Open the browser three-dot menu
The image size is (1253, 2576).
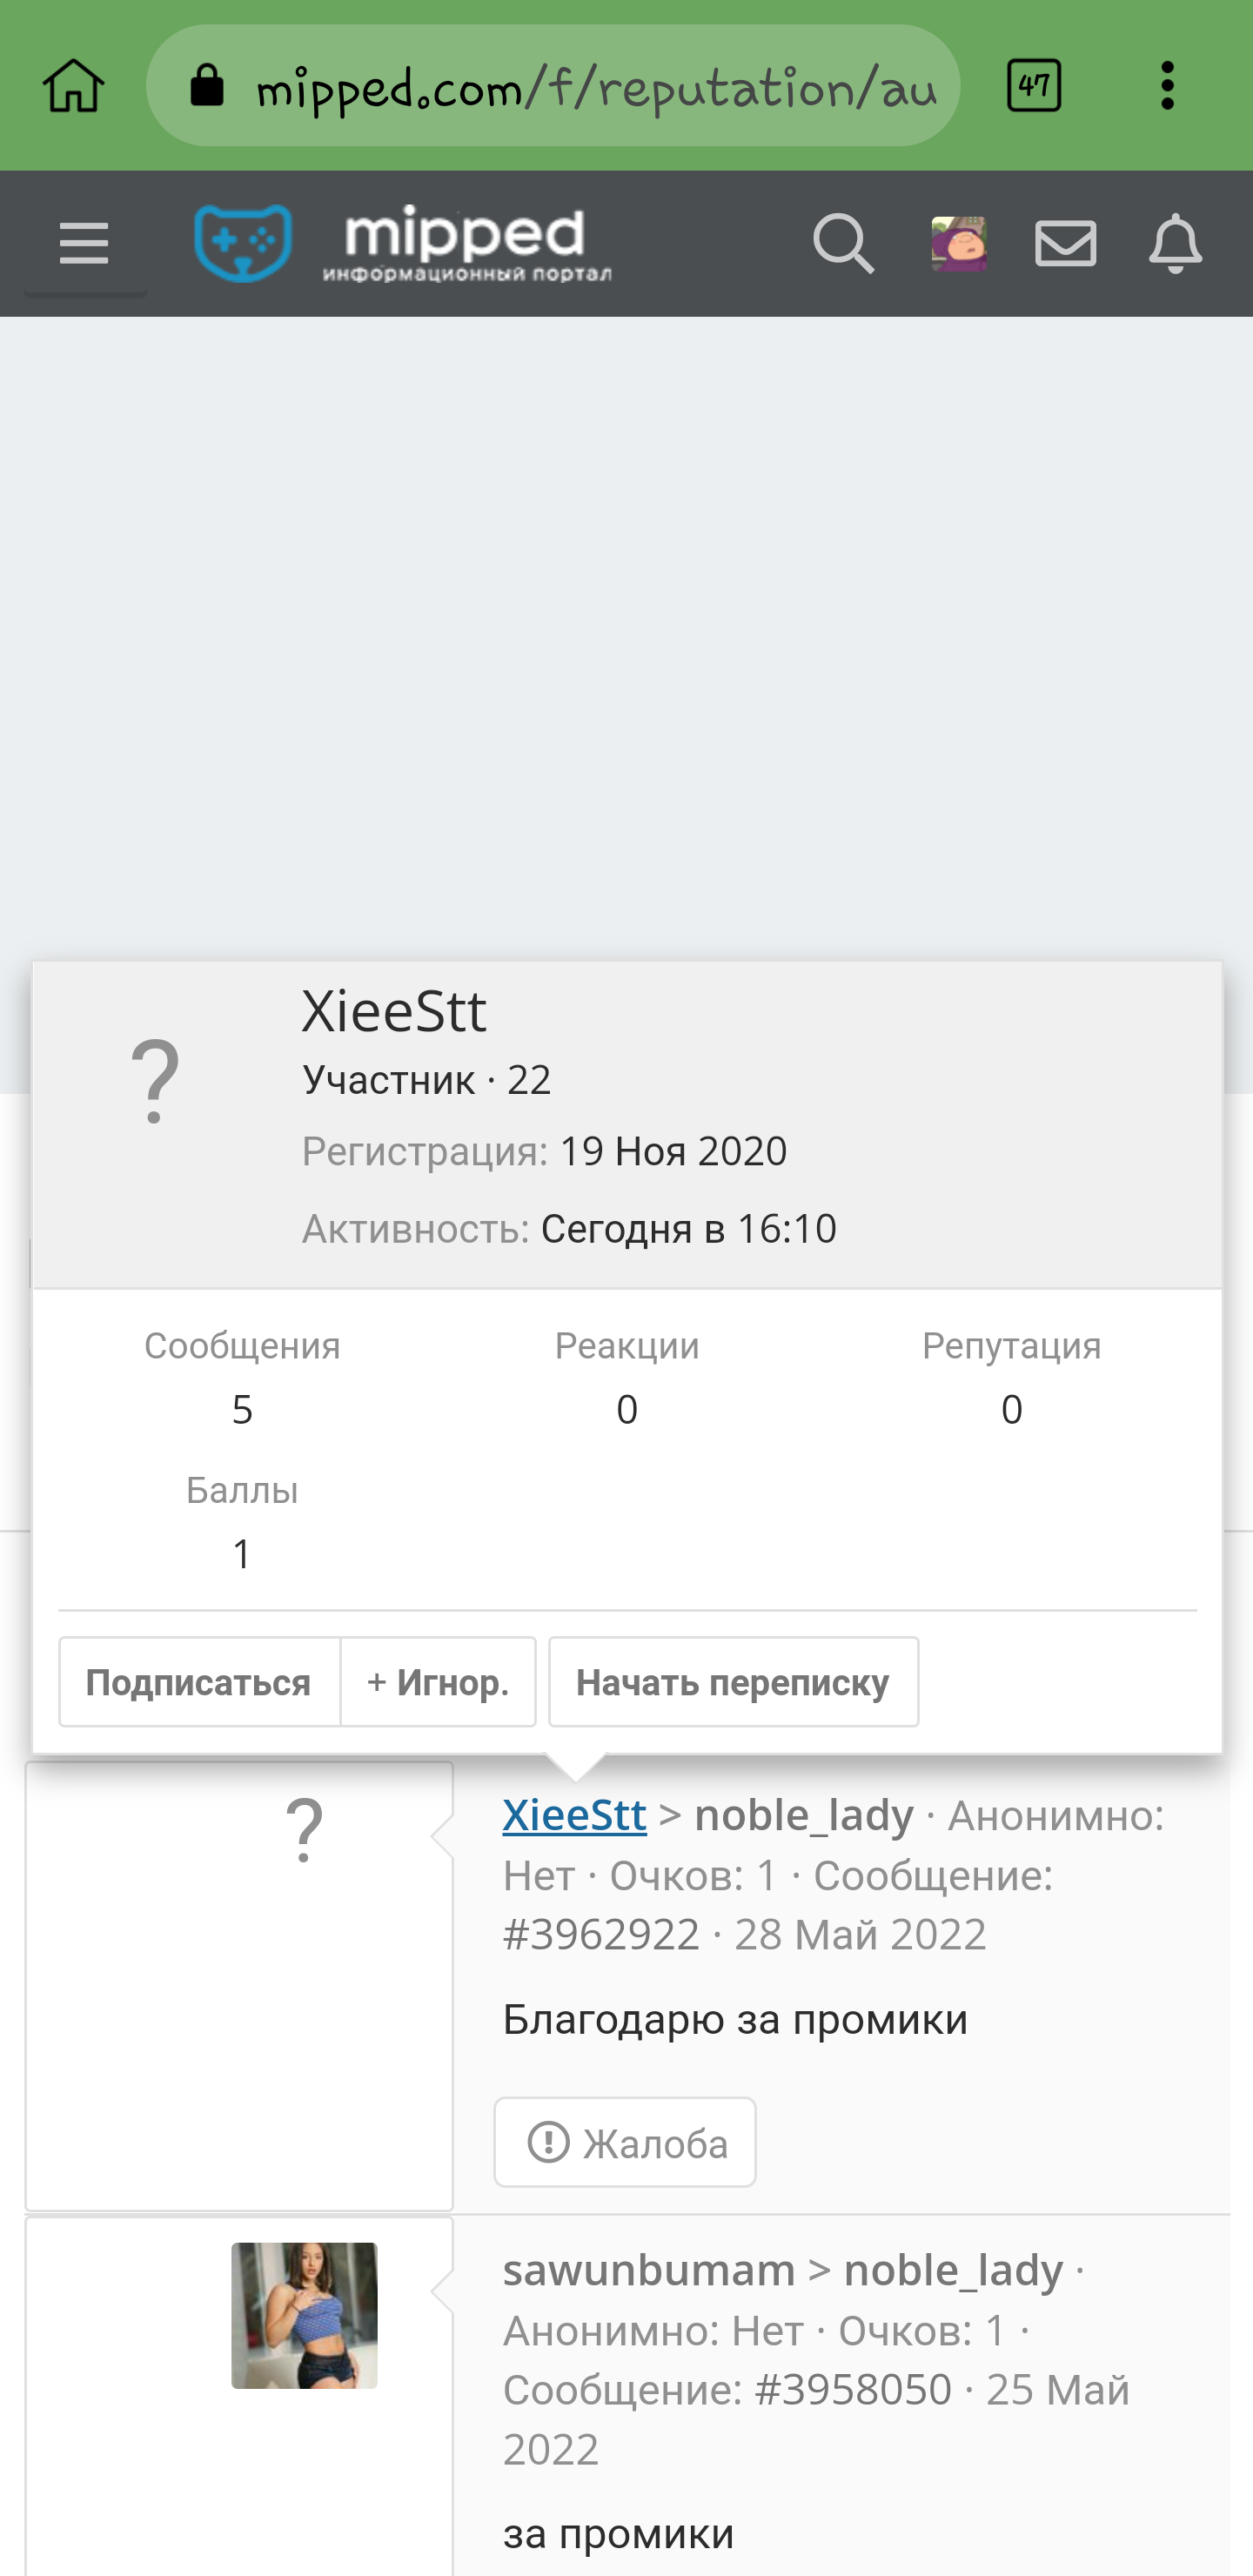click(1167, 86)
